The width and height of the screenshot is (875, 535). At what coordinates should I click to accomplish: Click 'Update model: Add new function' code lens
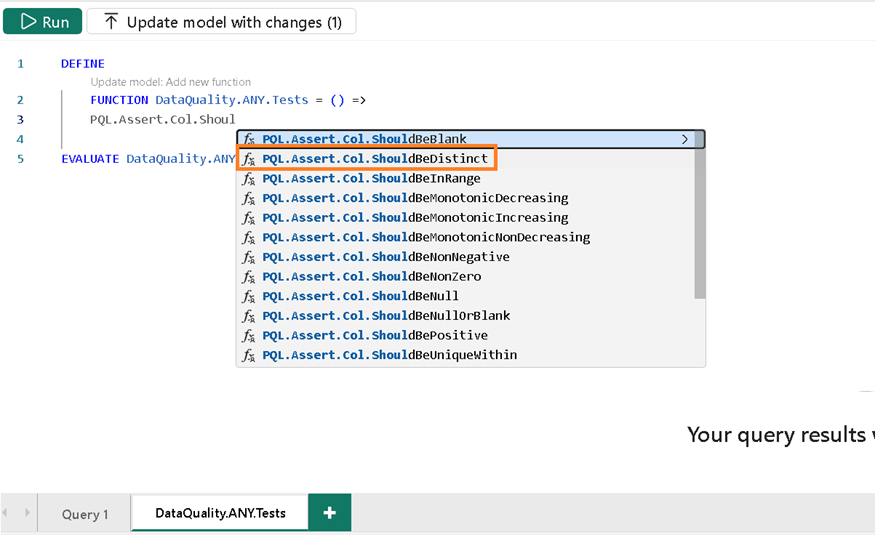tap(171, 82)
